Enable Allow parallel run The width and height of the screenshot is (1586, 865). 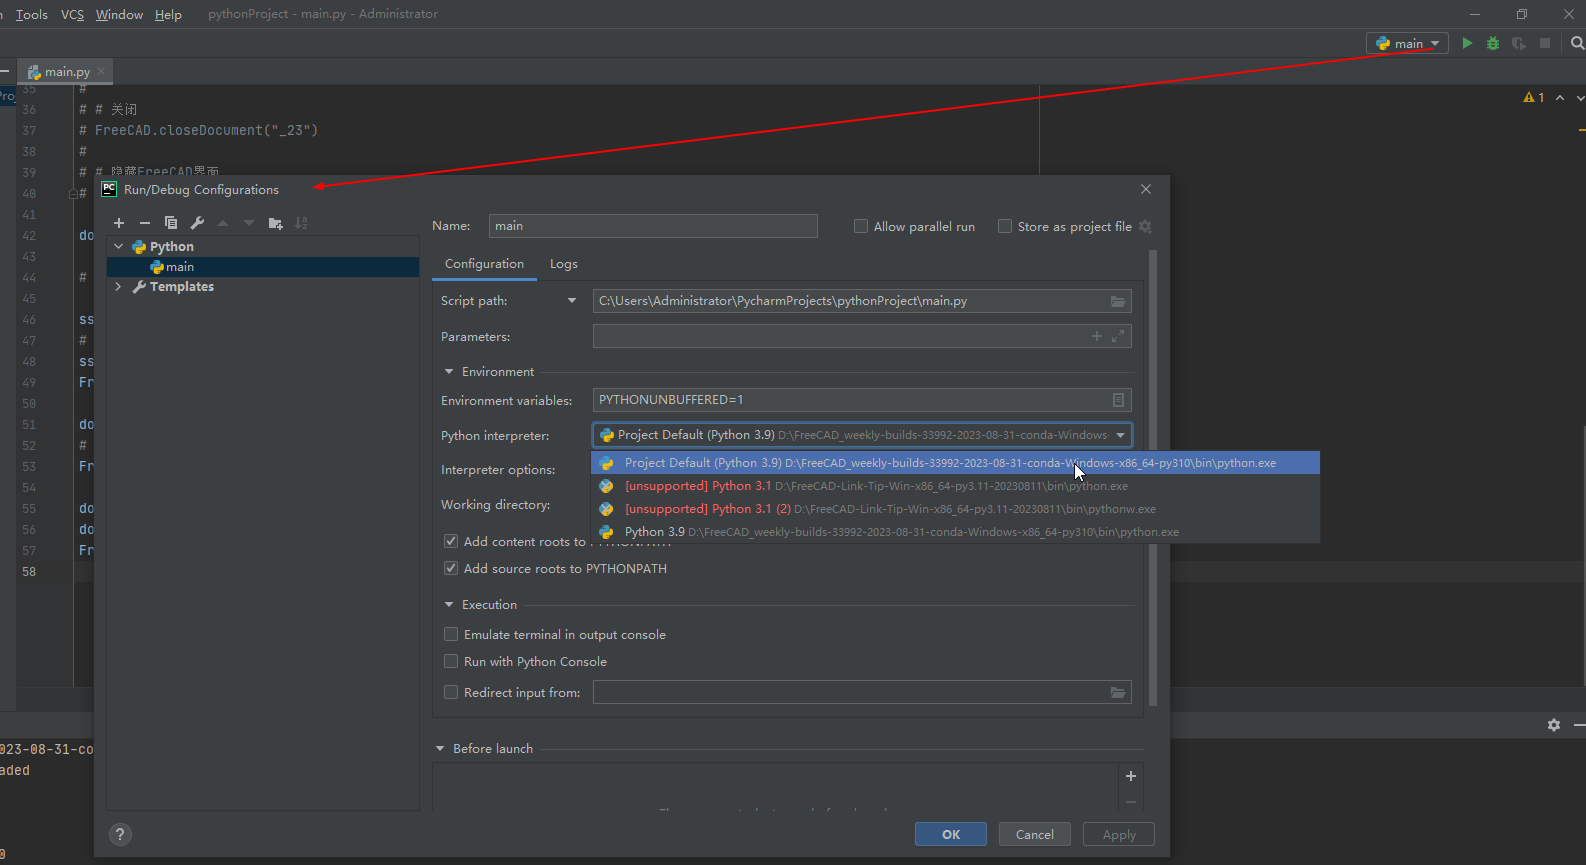click(x=861, y=226)
